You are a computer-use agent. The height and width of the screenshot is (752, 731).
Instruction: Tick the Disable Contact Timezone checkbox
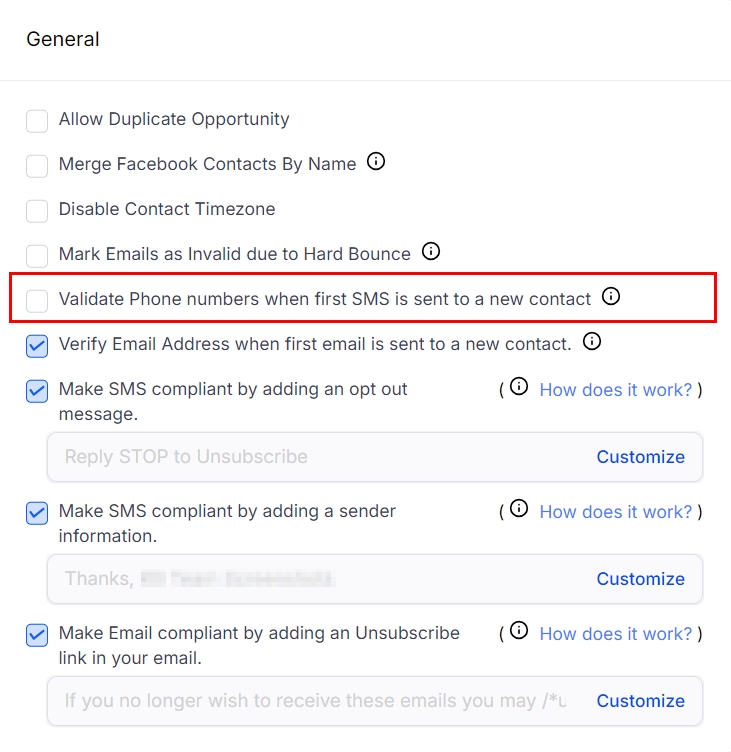point(37,211)
